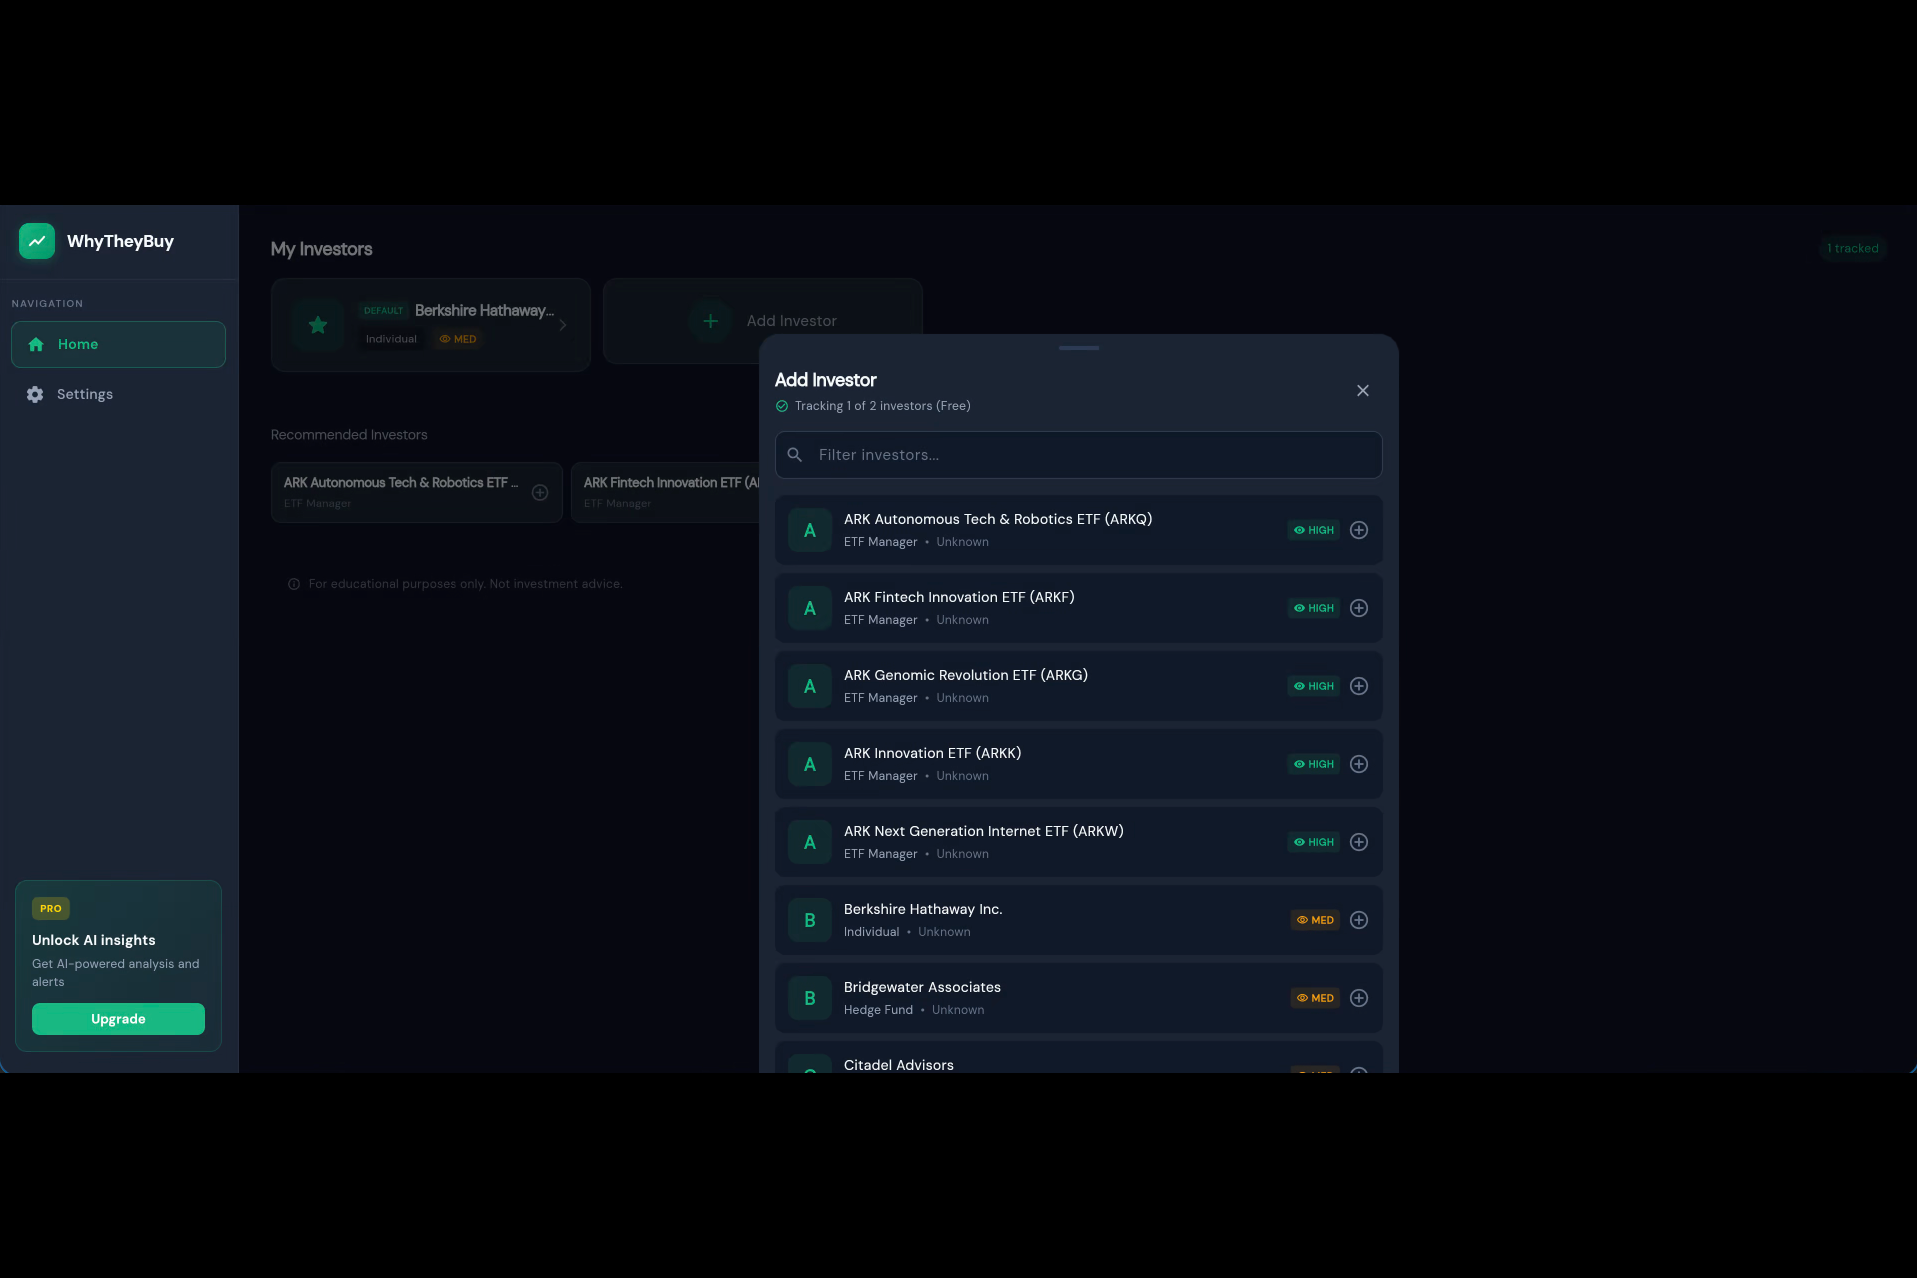Image resolution: width=1917 pixels, height=1278 pixels.
Task: Open Settings from the sidebar
Action: point(118,394)
